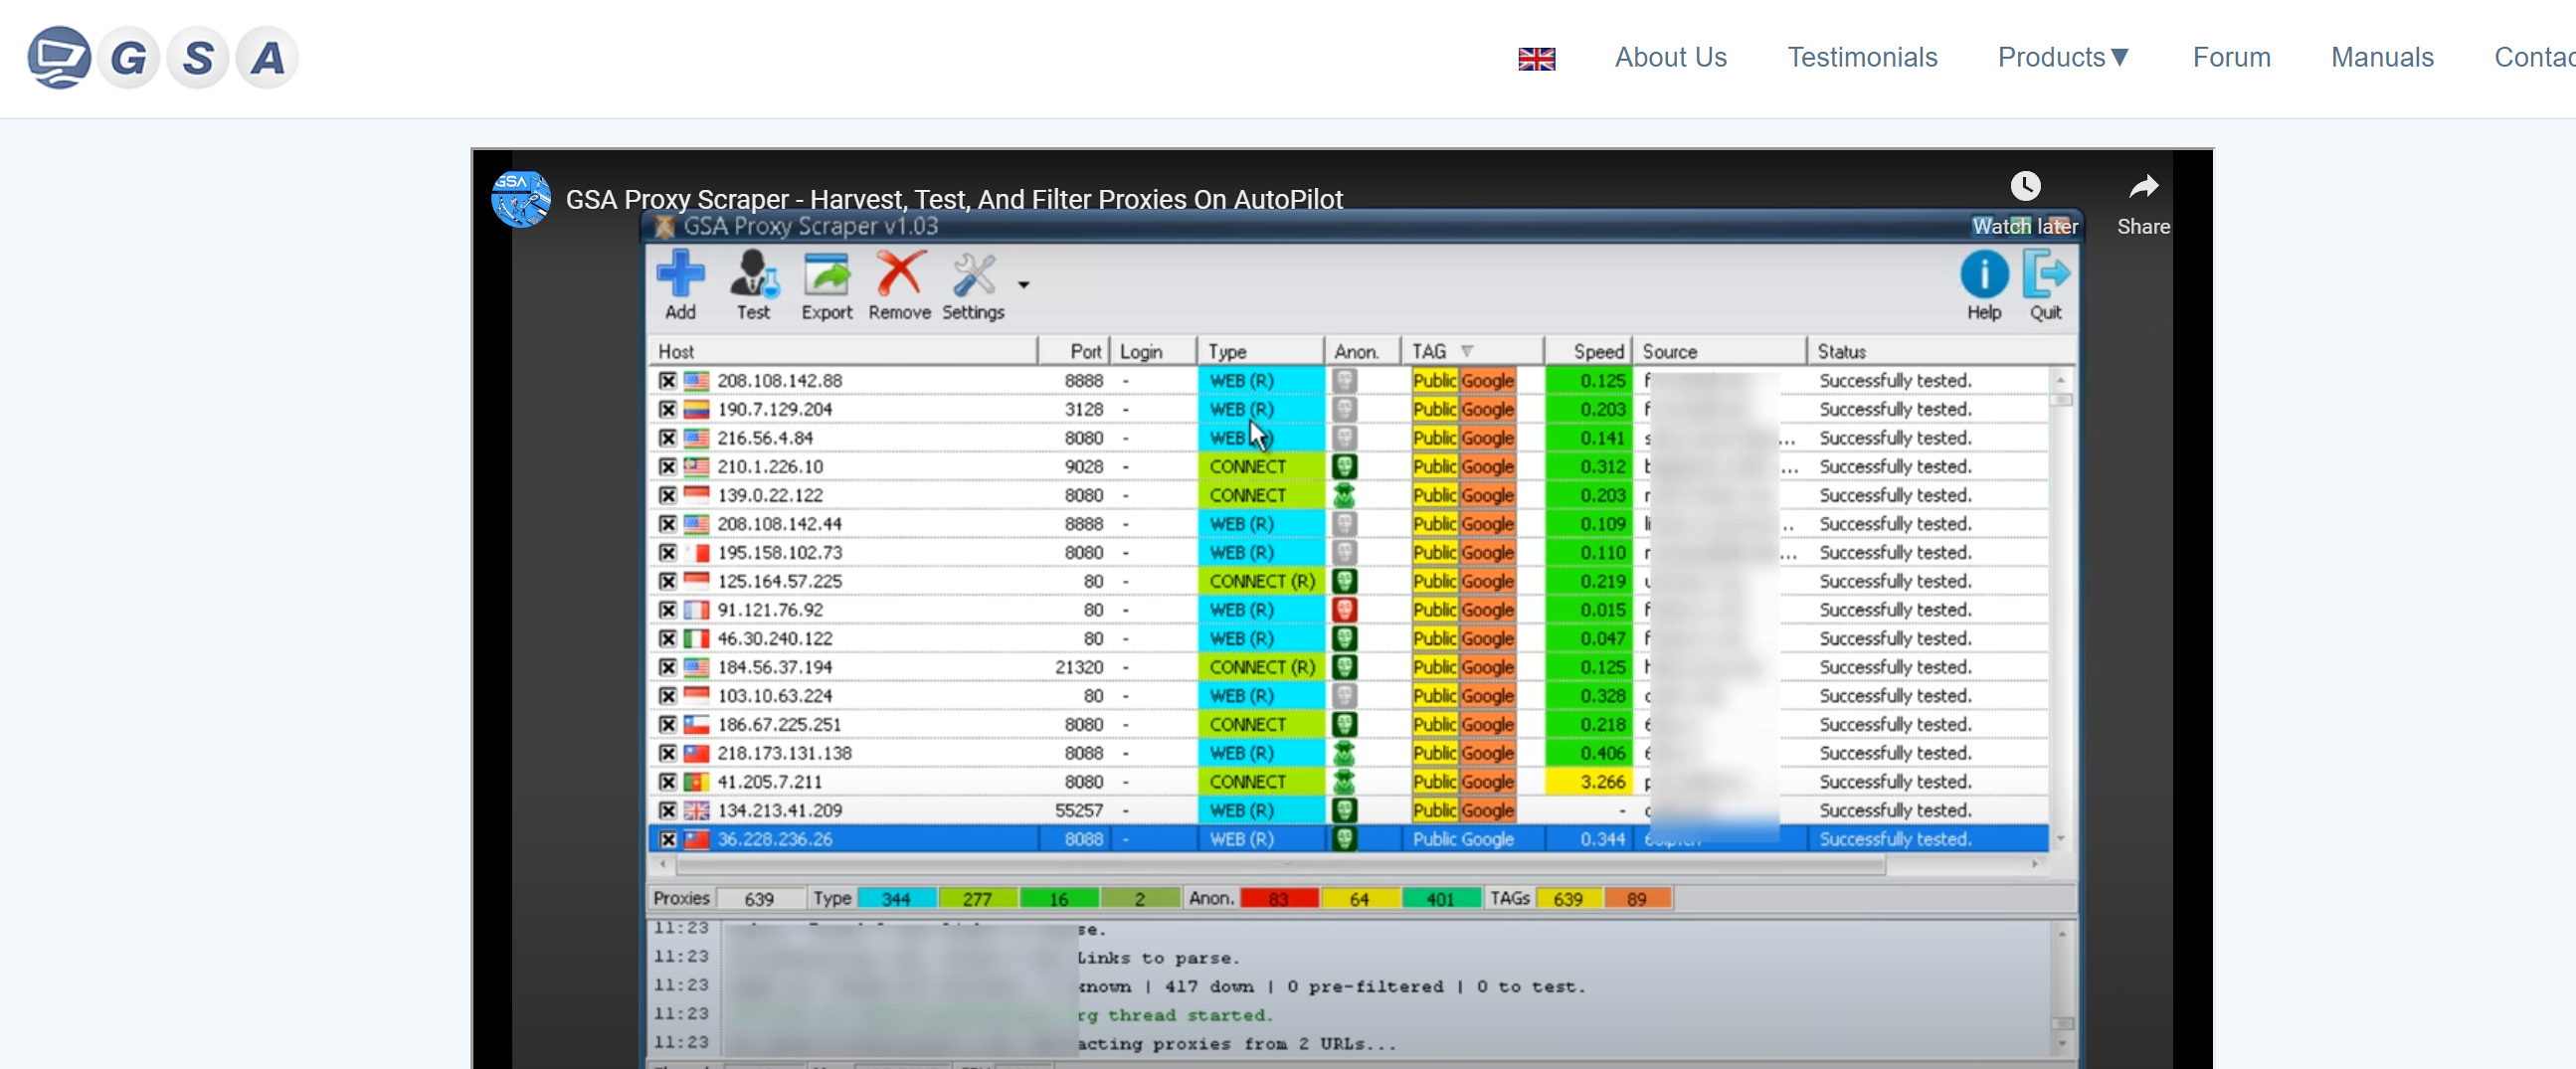Toggle checkbox for 139.0.22.122
The image size is (2576, 1069).
pos(667,495)
